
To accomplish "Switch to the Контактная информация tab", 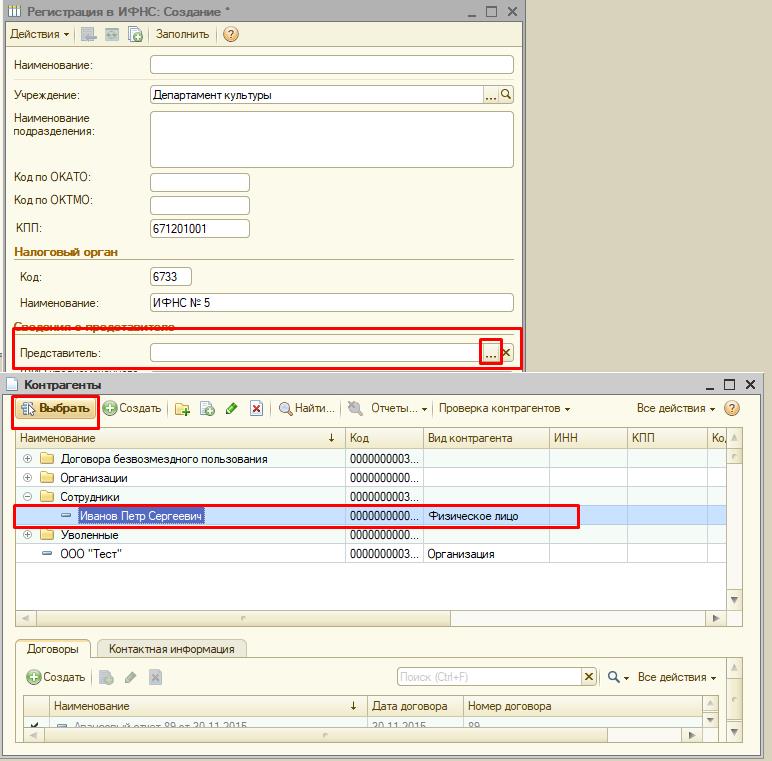I will (172, 649).
